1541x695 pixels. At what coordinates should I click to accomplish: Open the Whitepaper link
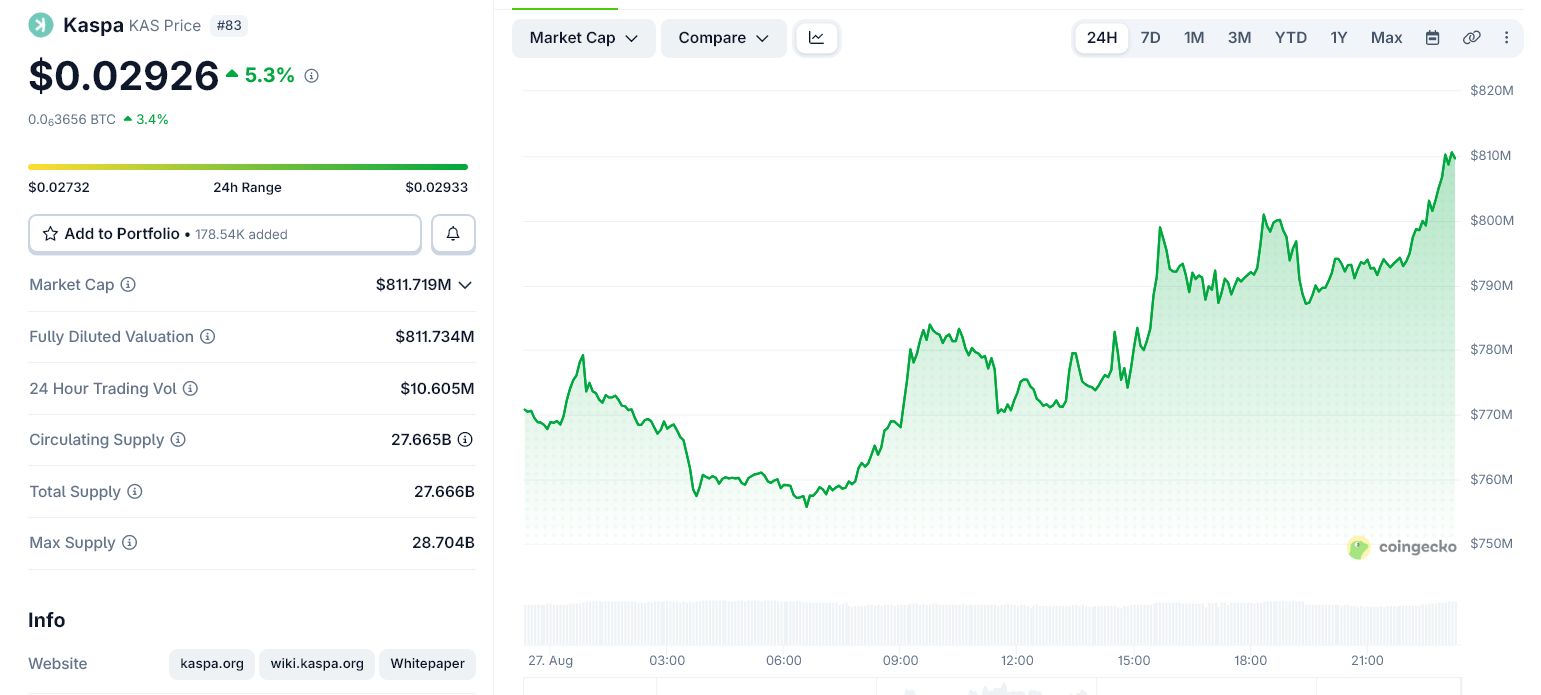pyautogui.click(x=427, y=664)
